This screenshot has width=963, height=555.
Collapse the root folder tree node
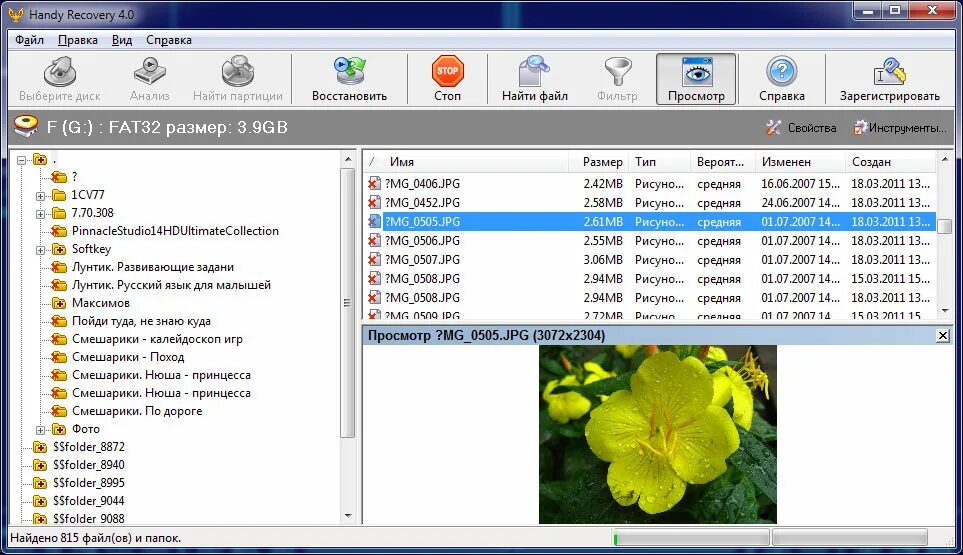click(21, 160)
